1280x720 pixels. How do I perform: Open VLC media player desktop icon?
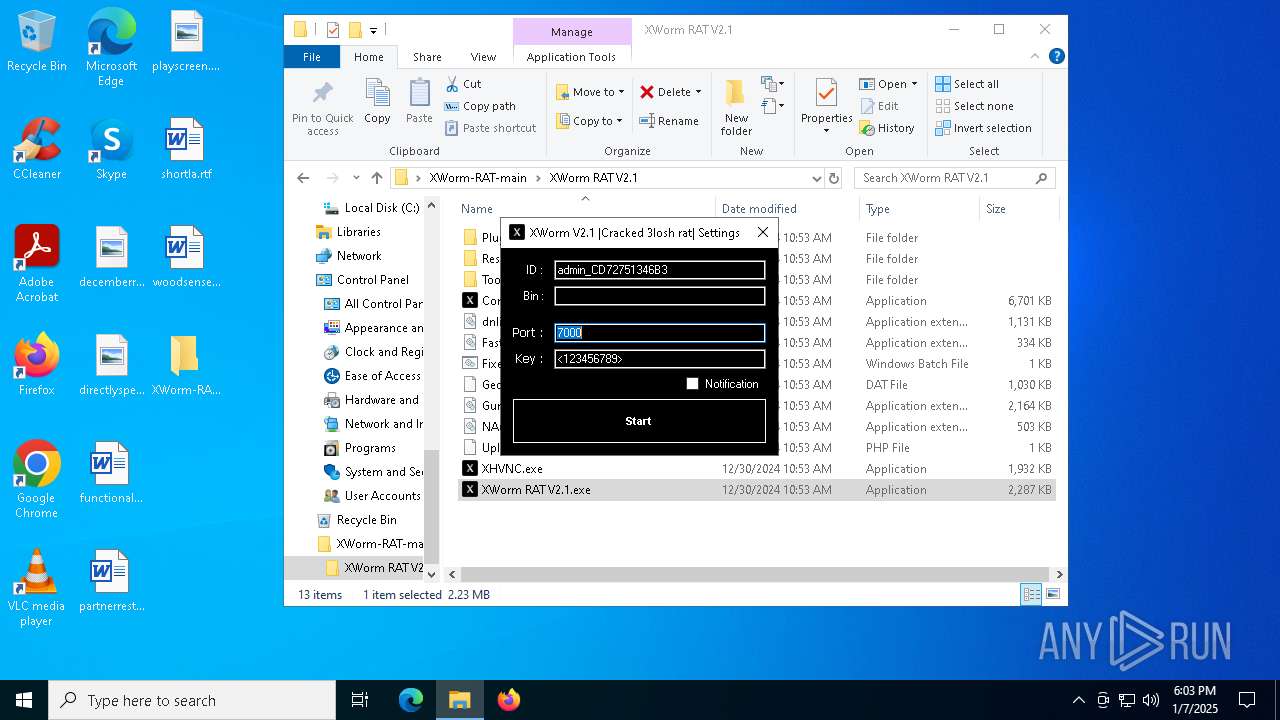click(x=36, y=588)
